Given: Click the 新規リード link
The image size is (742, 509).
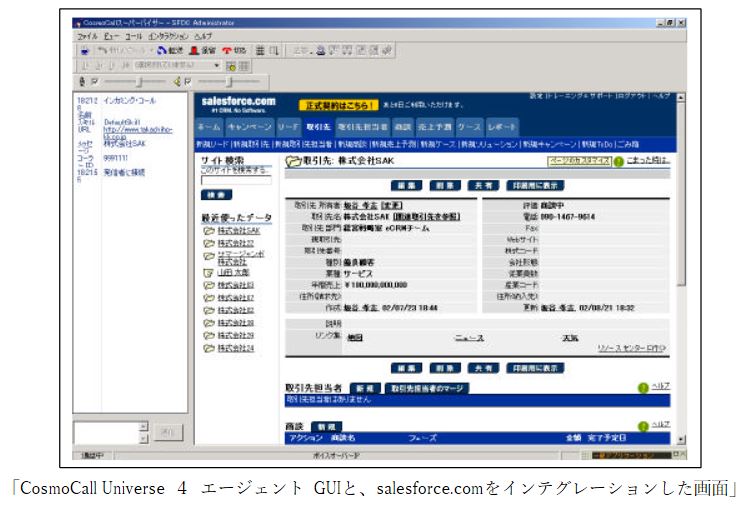Looking at the screenshot, I should tap(212, 144).
